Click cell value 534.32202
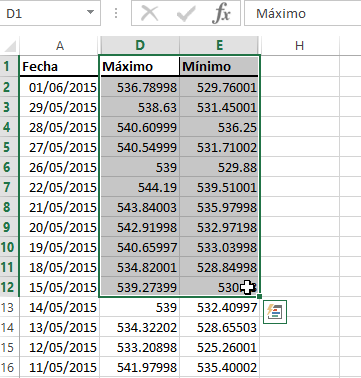Viewport: 361px width, 378px height. pyautogui.click(x=140, y=327)
